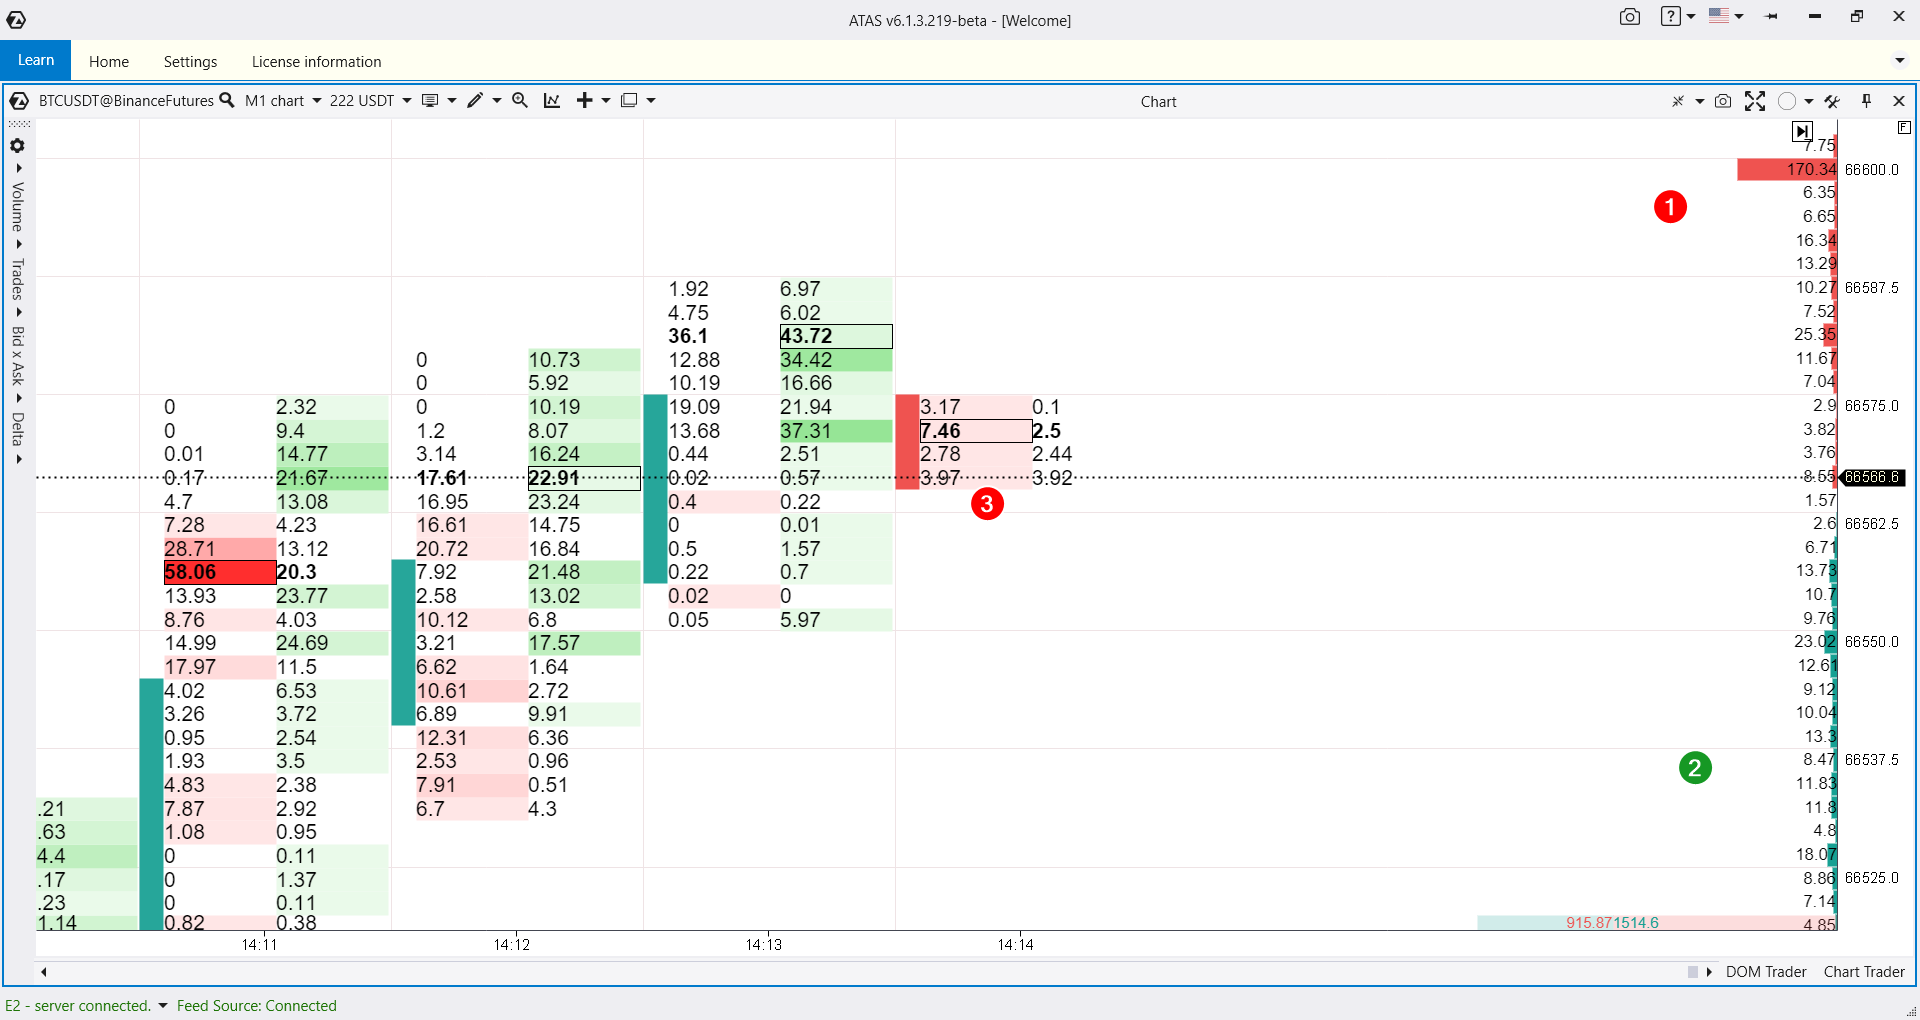Pin the chart window
This screenshot has height=1020, width=1920.
pyautogui.click(x=1866, y=101)
